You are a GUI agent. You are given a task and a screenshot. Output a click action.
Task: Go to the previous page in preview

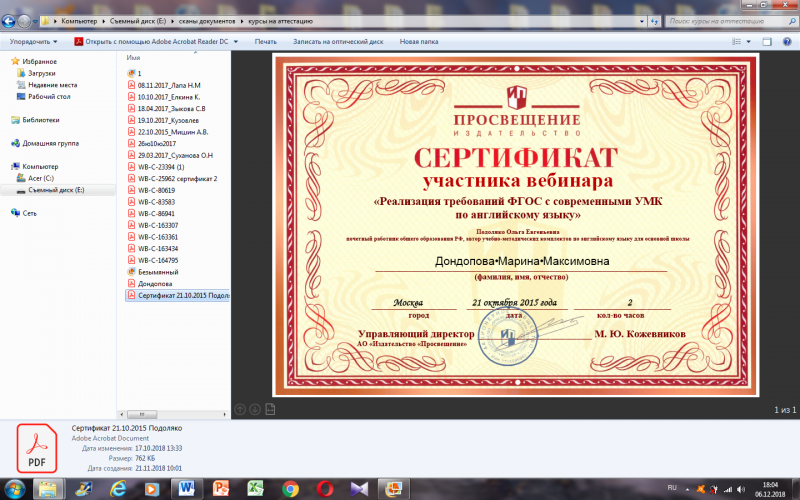(x=240, y=409)
